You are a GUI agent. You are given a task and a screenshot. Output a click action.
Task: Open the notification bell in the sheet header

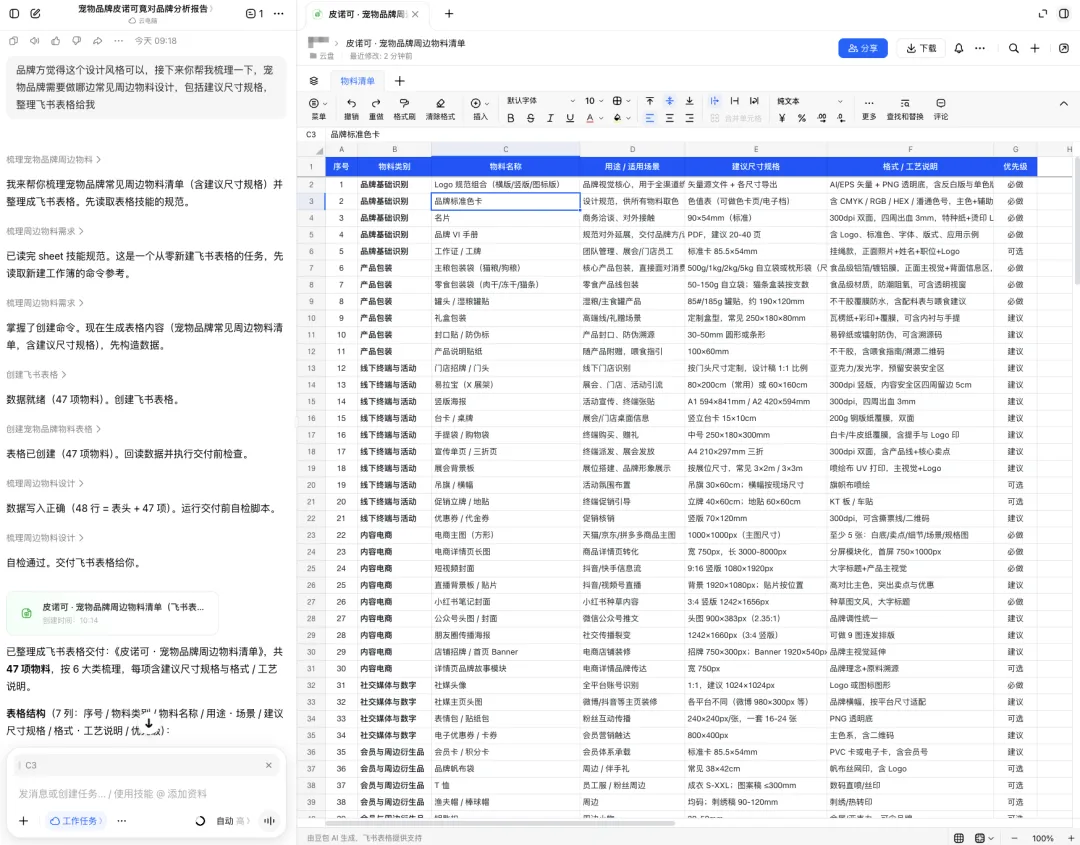(x=958, y=48)
